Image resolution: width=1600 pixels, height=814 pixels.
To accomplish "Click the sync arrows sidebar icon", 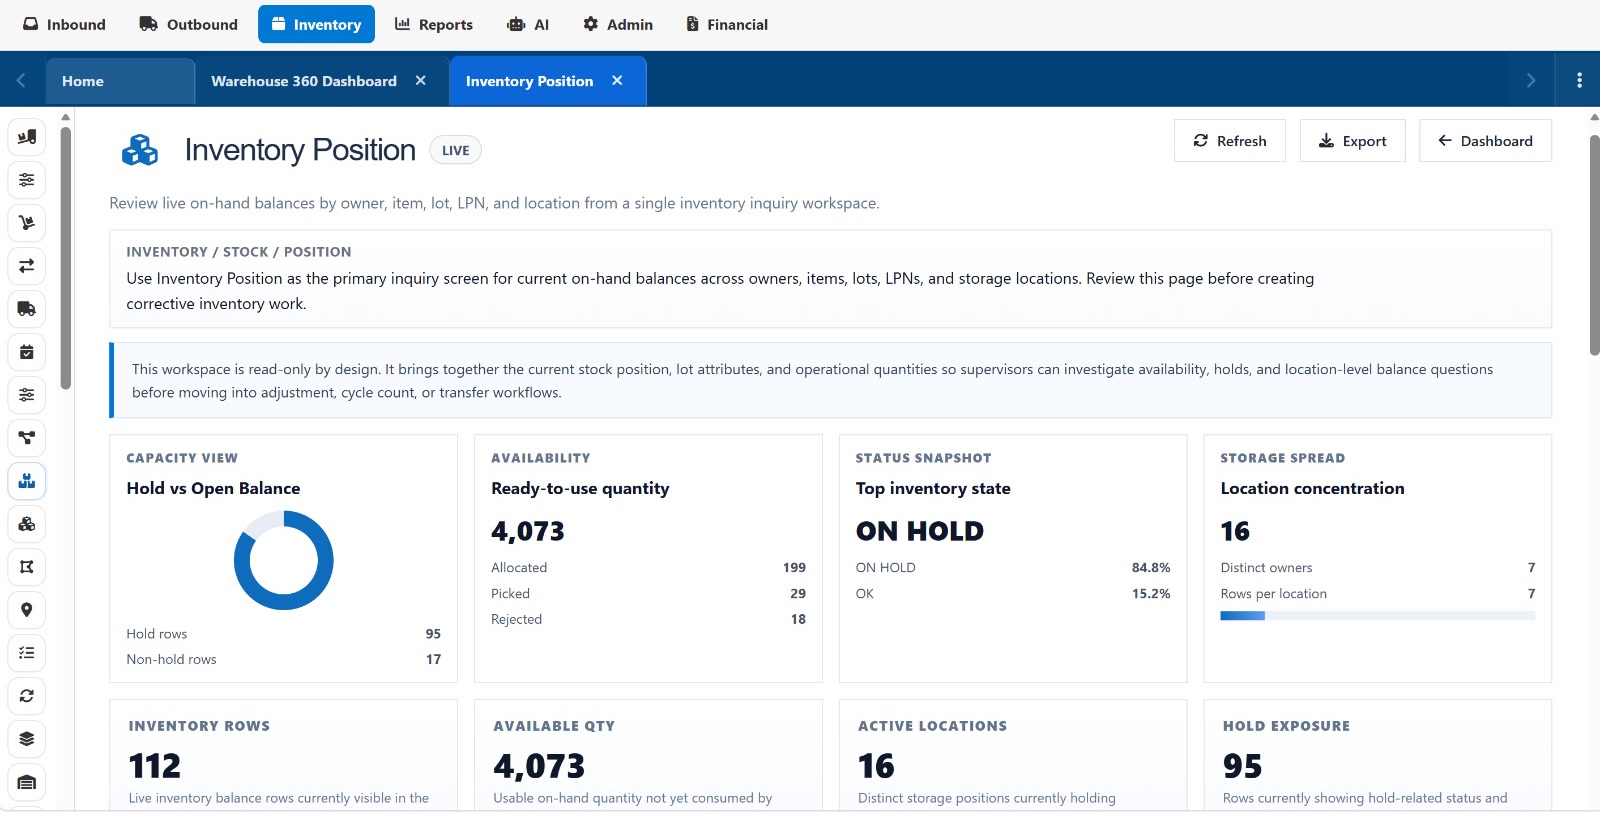I will [27, 696].
